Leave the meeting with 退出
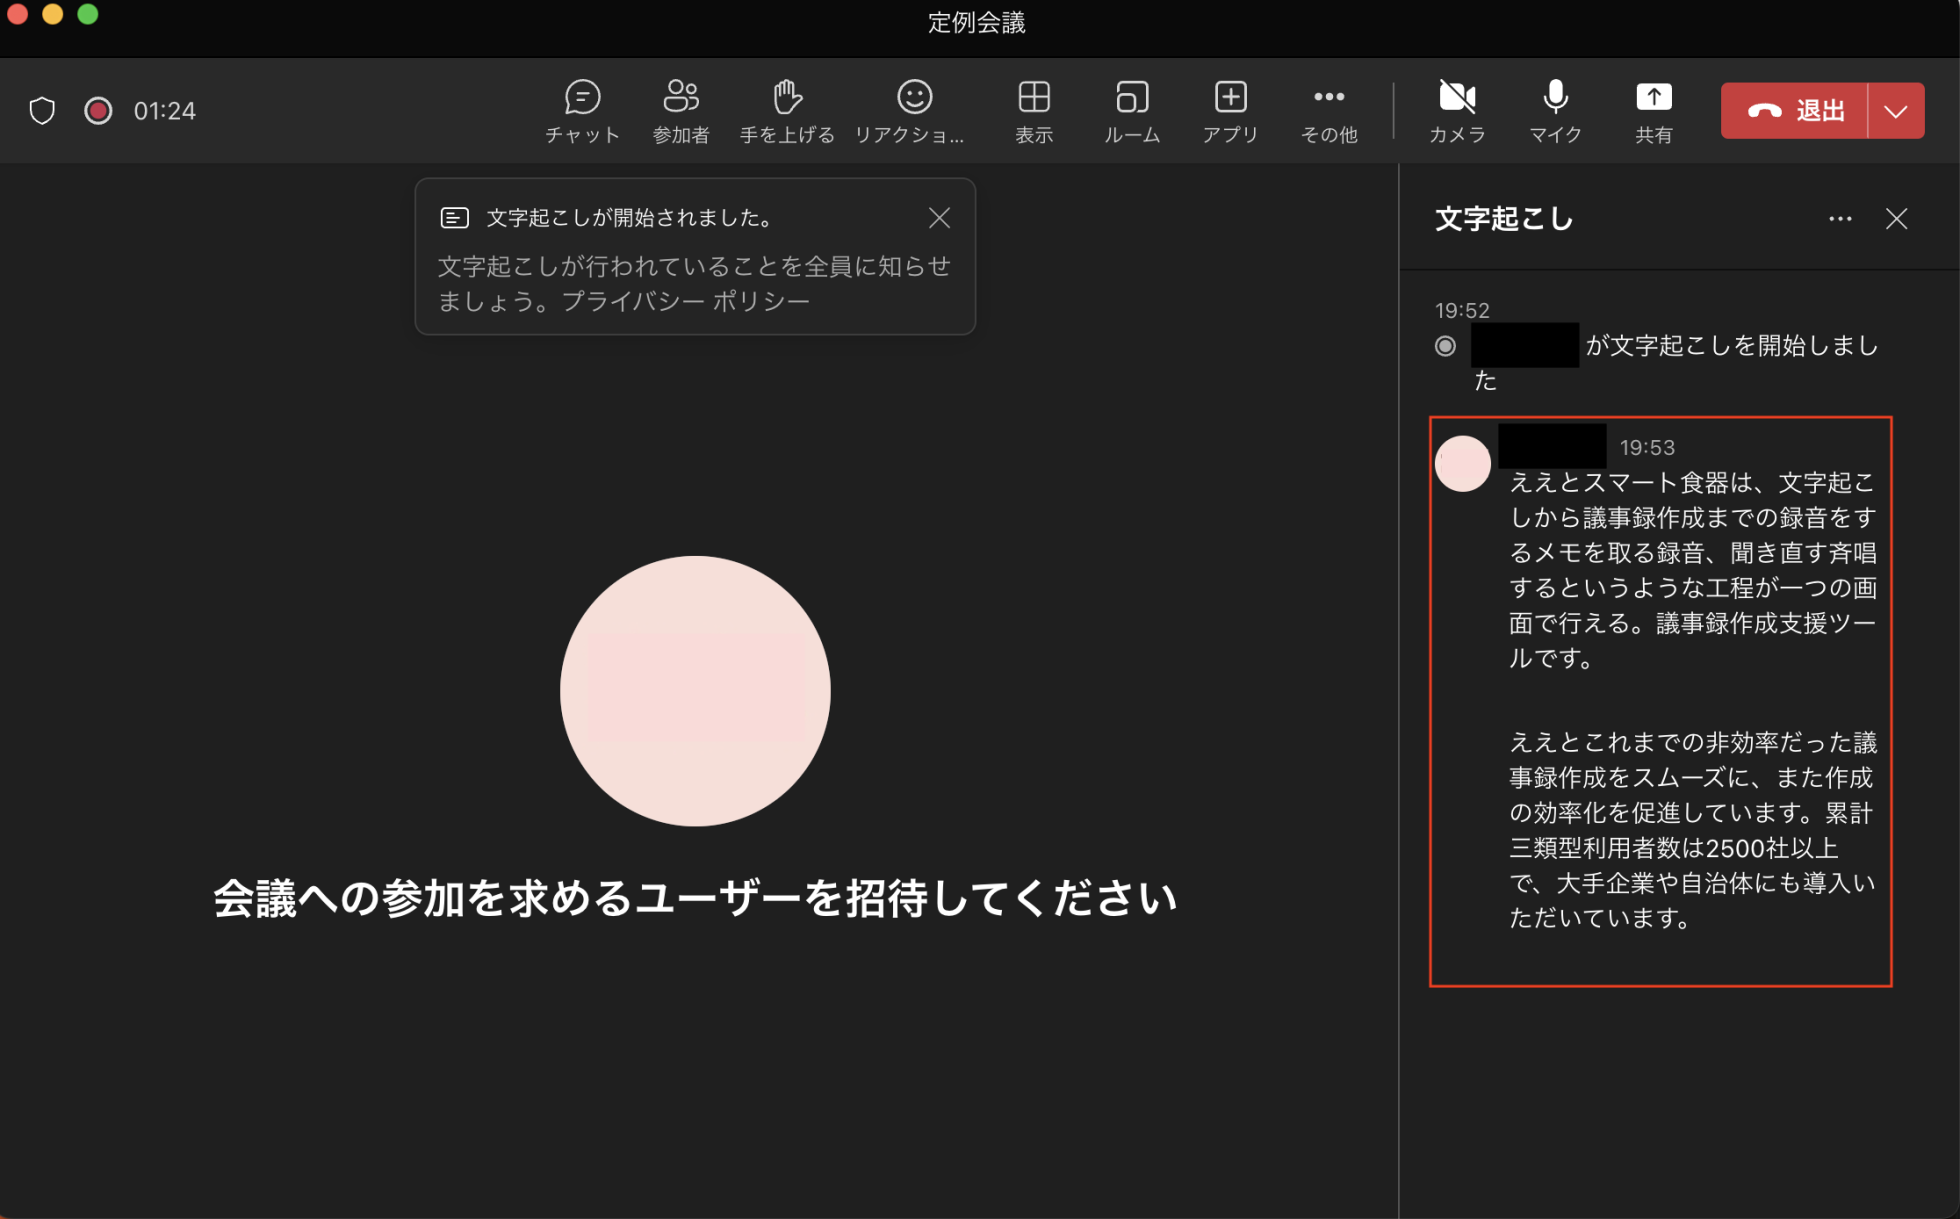This screenshot has width=1960, height=1219. tap(1795, 111)
